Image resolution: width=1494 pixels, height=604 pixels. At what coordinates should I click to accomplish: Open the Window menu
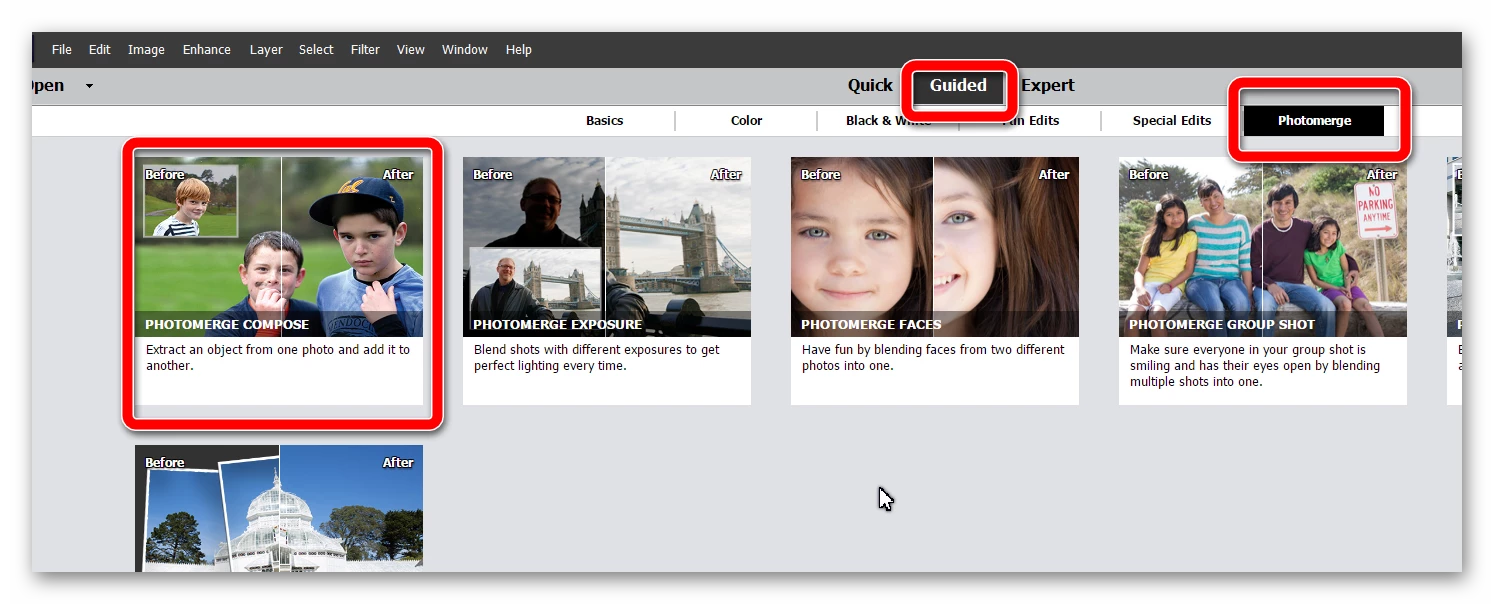click(x=465, y=50)
